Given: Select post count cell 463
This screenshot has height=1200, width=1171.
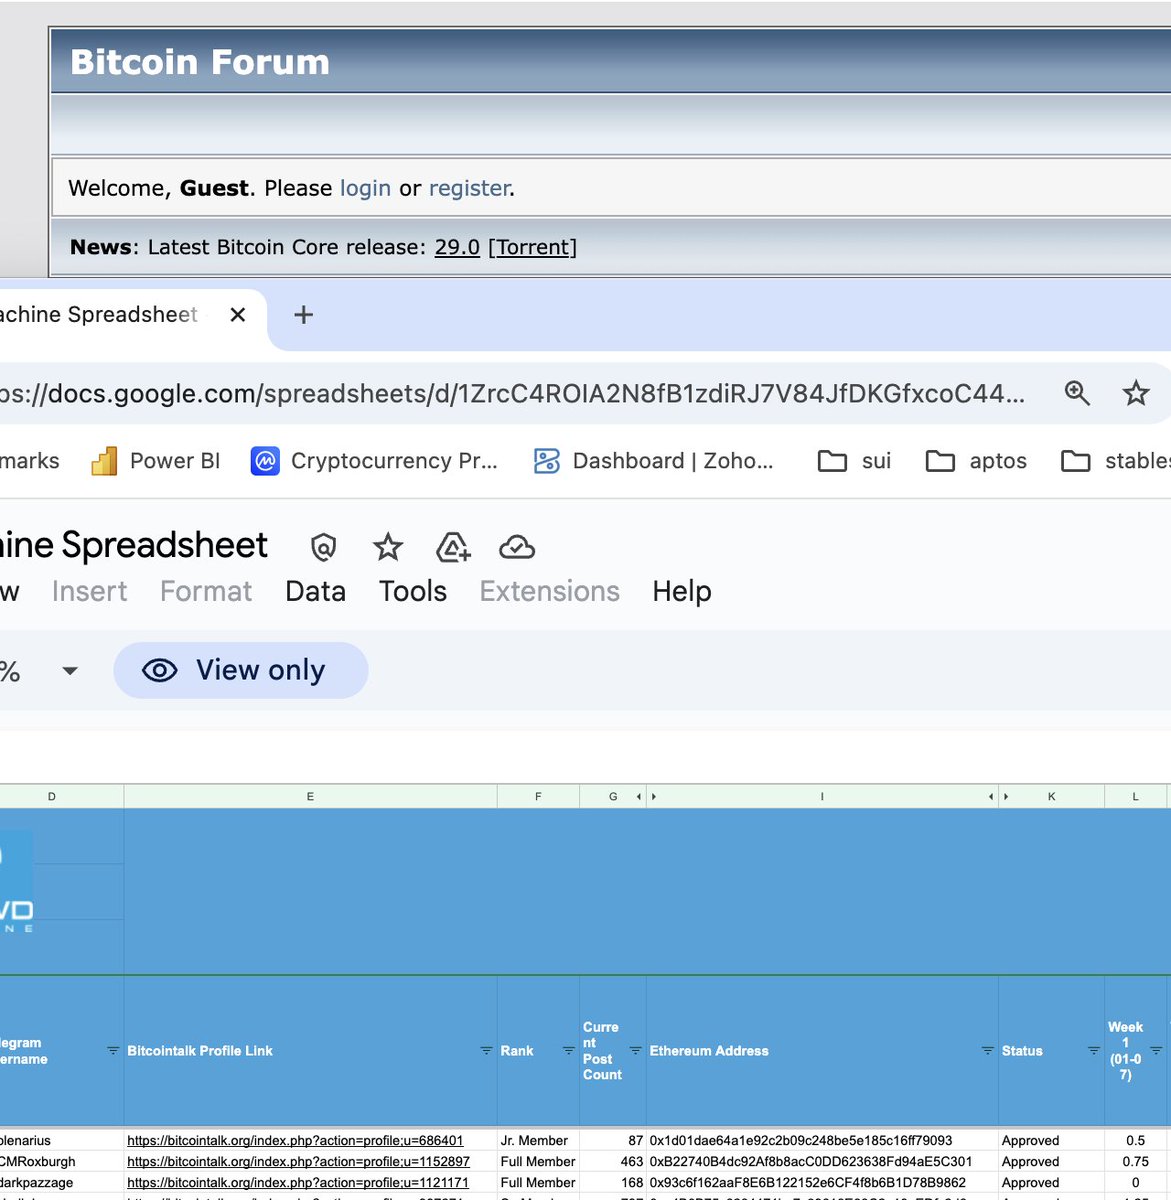Looking at the screenshot, I should coord(613,1162).
